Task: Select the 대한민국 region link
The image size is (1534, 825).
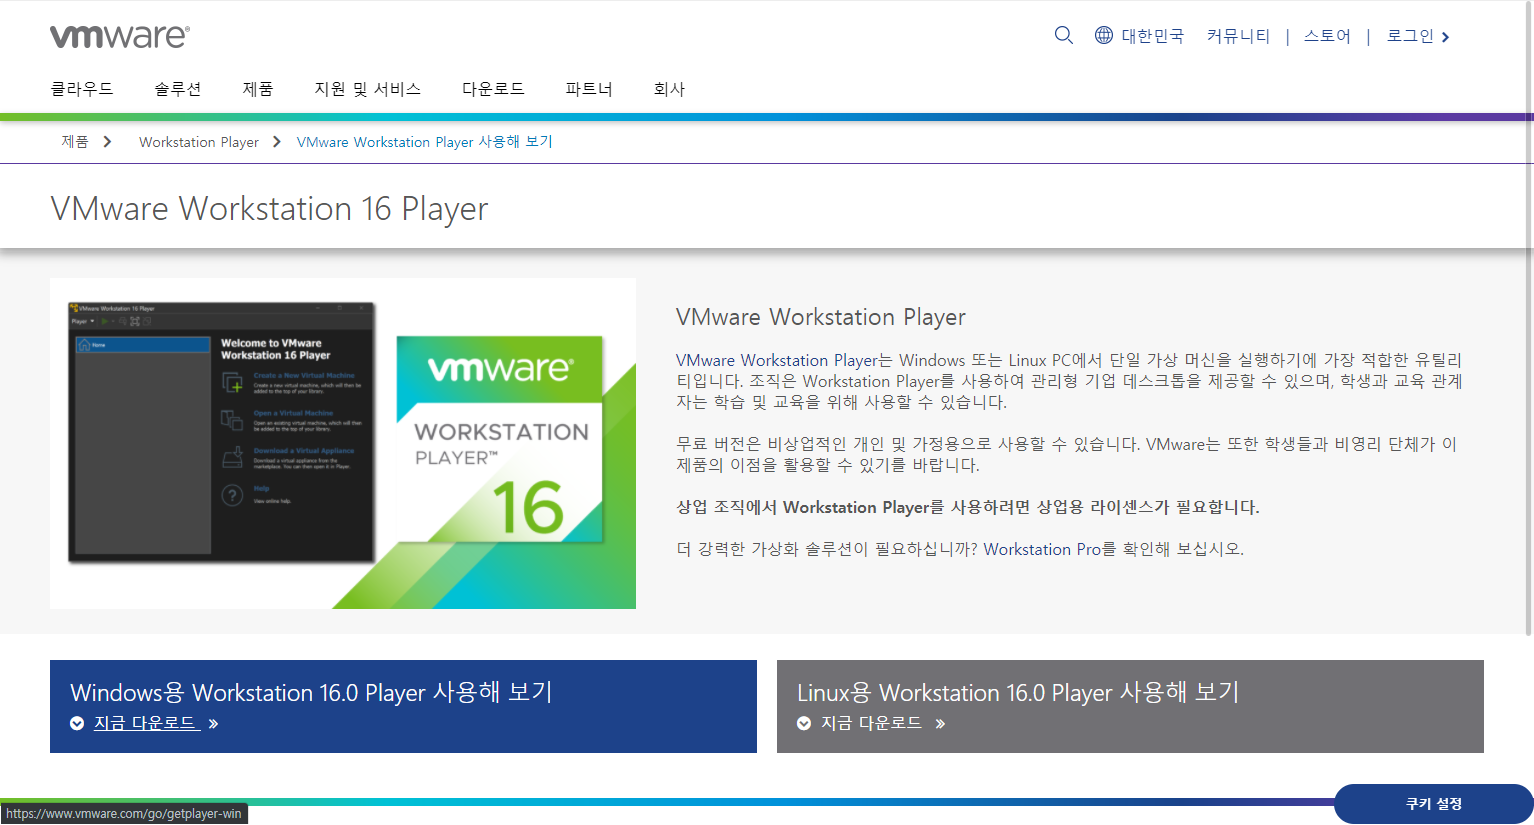Action: click(1152, 36)
